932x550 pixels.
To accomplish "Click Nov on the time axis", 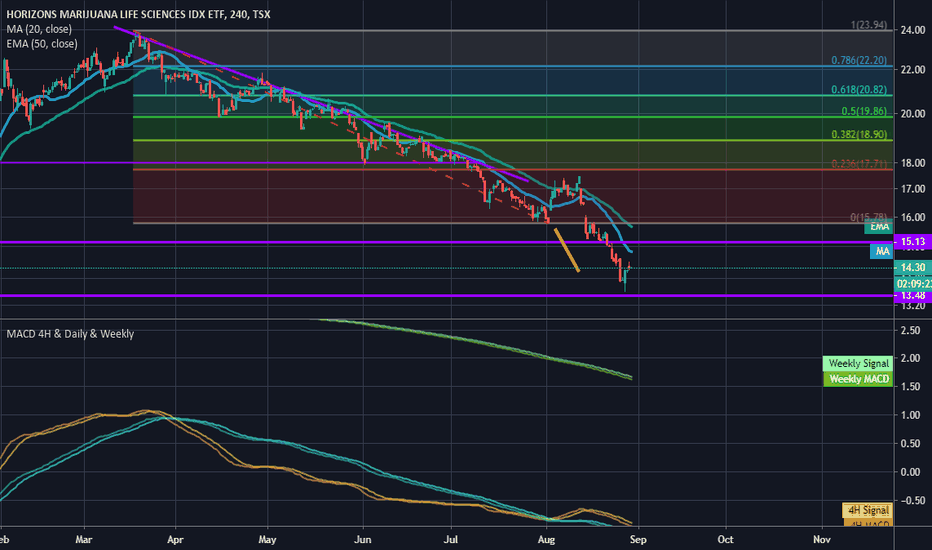I will (821, 540).
